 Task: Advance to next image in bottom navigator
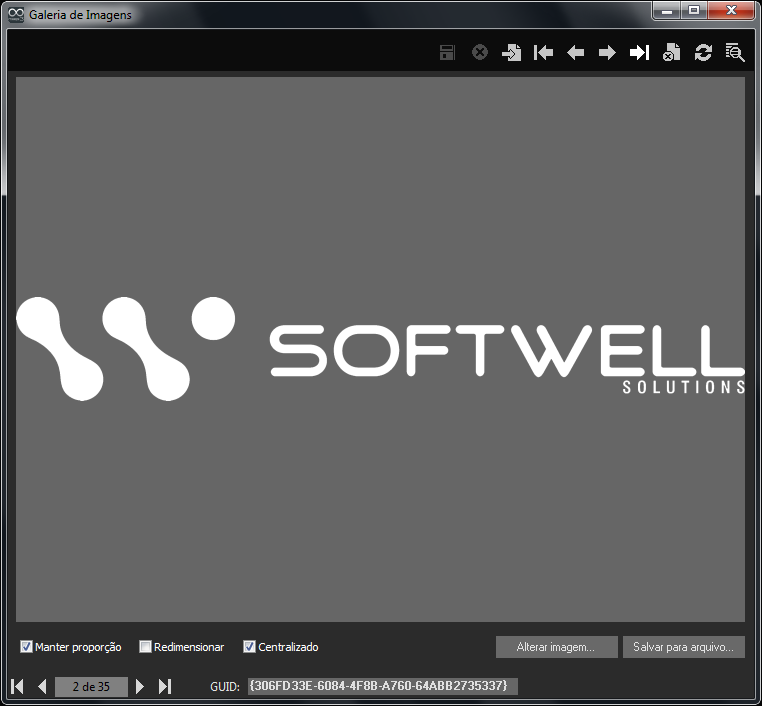click(x=140, y=686)
